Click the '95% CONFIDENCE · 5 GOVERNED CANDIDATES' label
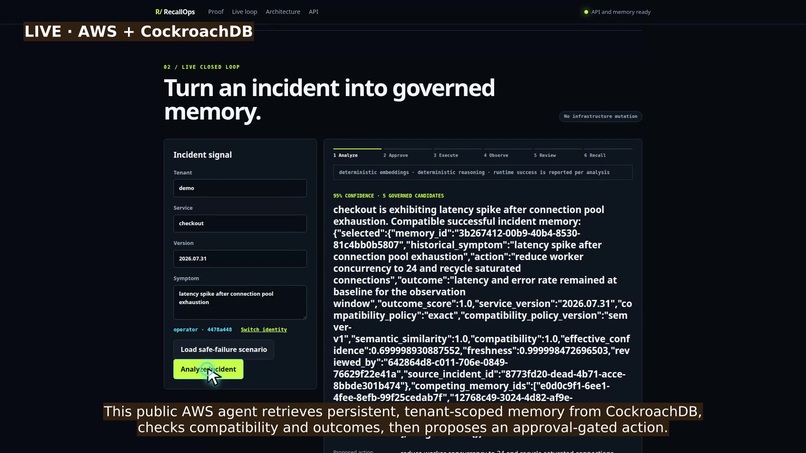The width and height of the screenshot is (806, 453). (x=388, y=196)
